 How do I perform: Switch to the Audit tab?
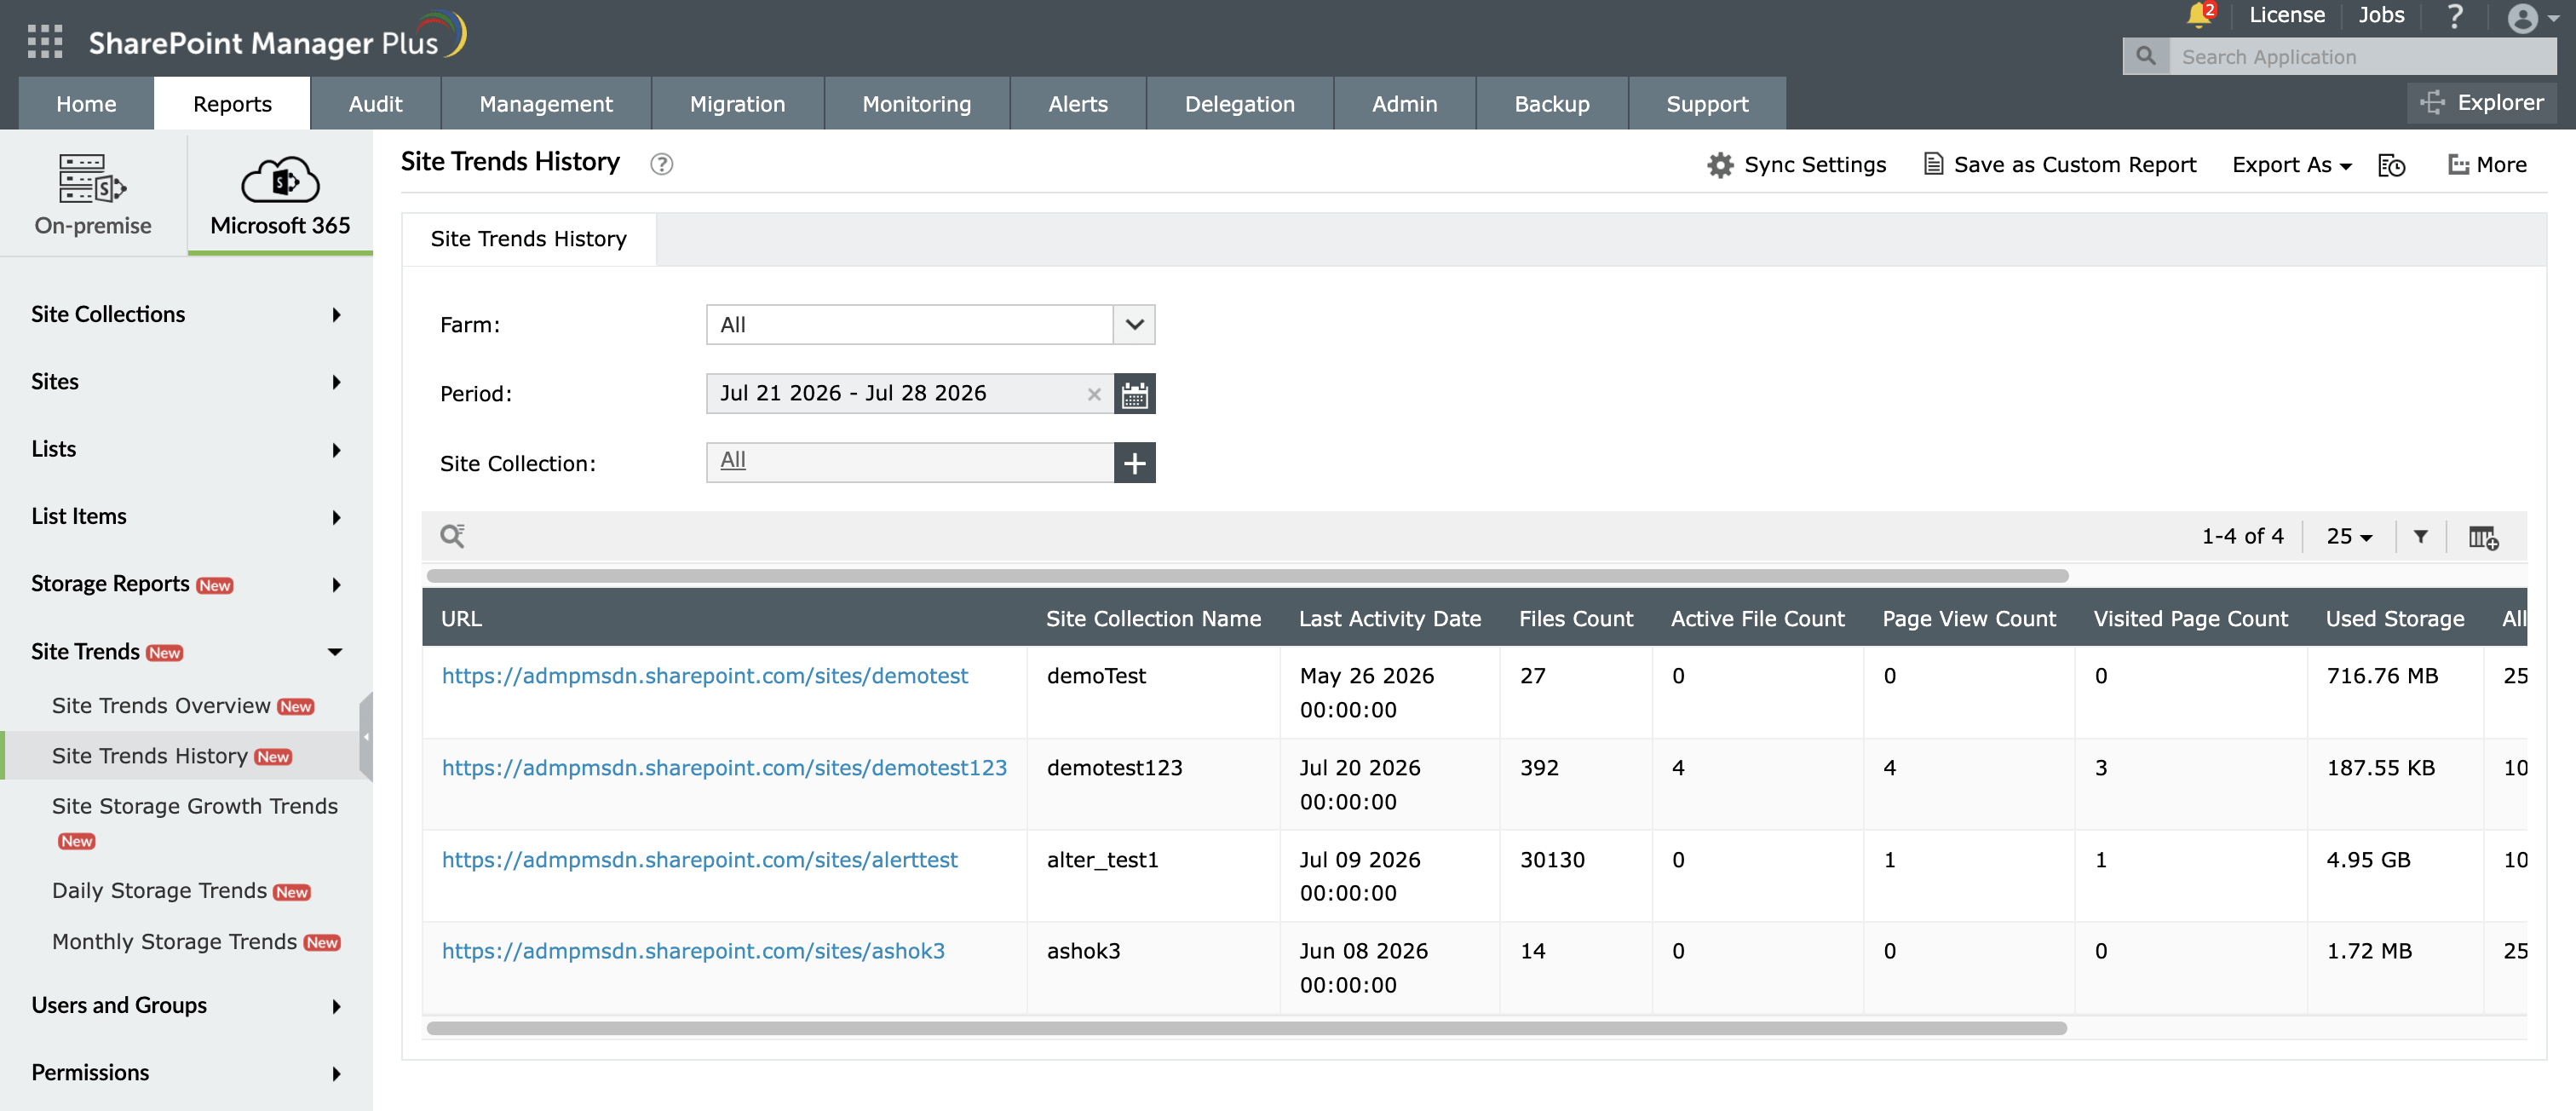coord(375,104)
